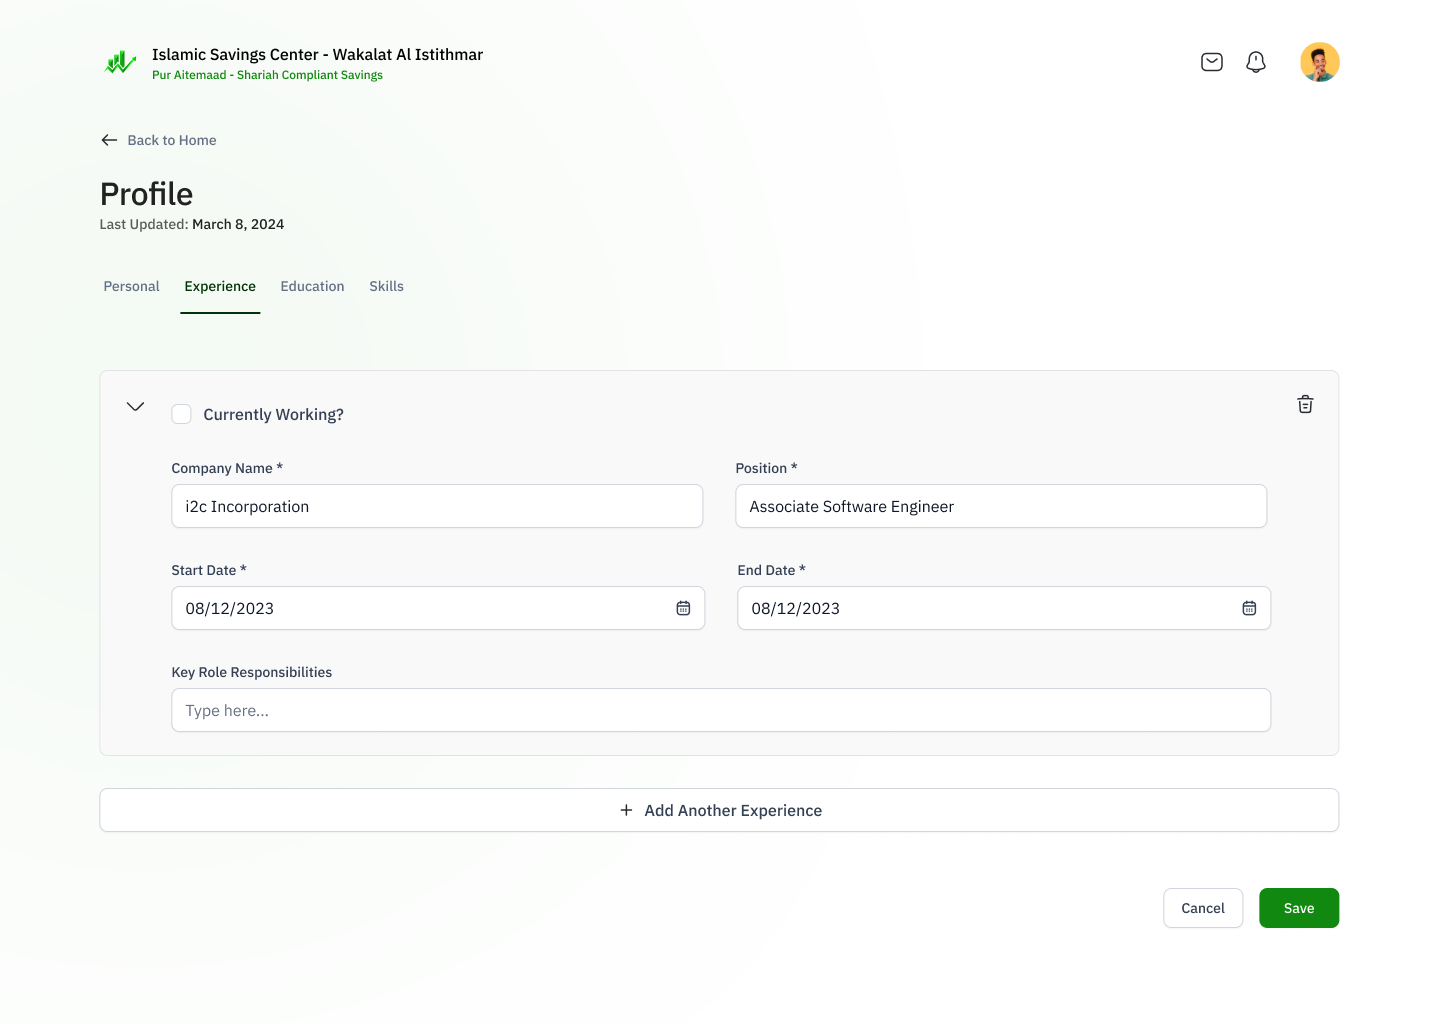Viewport: 1440px width, 1024px height.
Task: Select the Experience tab
Action: [x=220, y=287]
